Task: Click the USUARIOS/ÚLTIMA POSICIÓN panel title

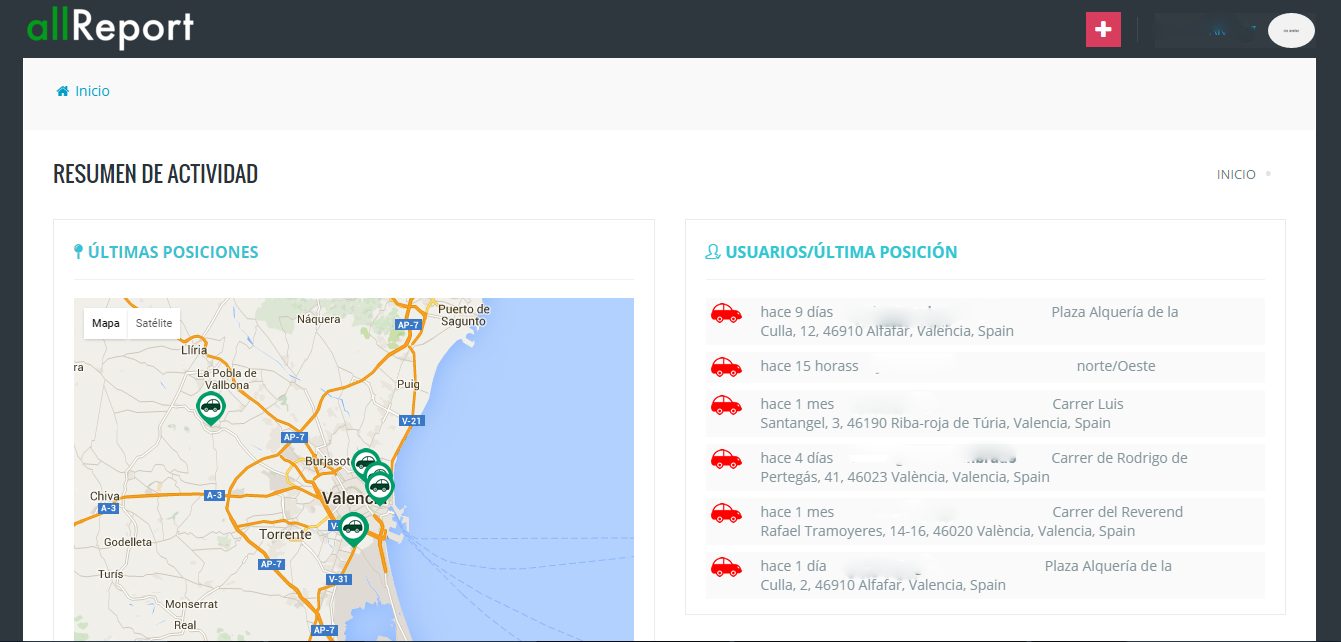Action: click(x=841, y=252)
